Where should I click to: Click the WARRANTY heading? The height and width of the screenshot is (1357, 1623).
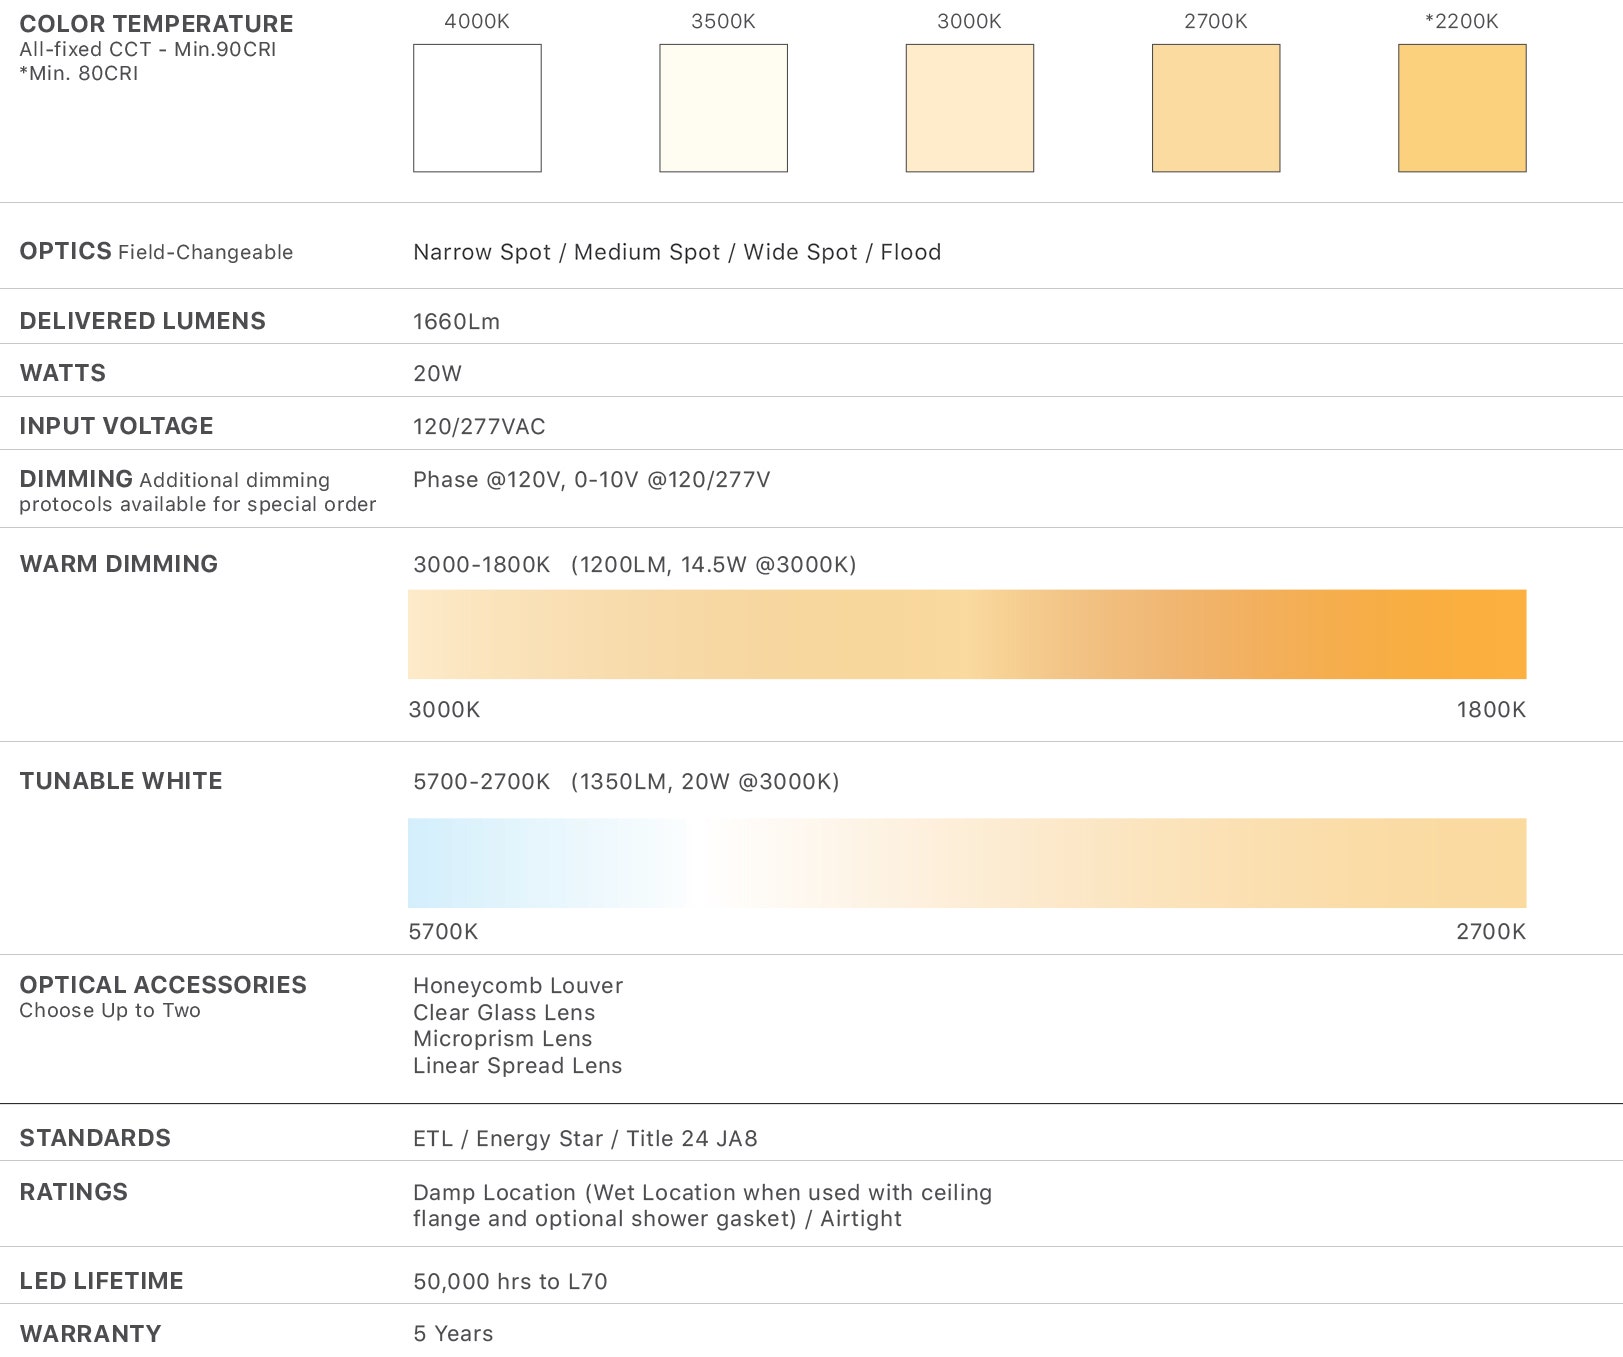[x=90, y=1334]
